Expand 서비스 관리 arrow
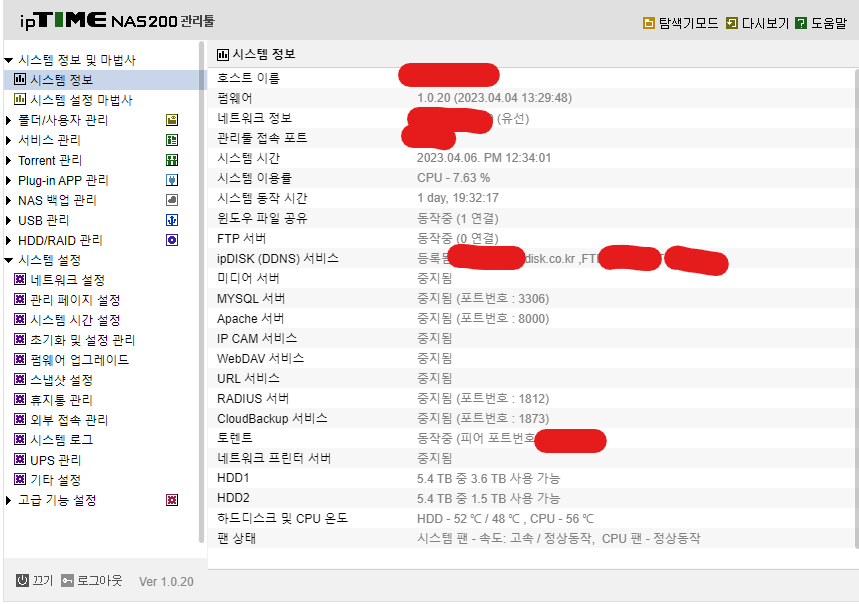 point(8,140)
